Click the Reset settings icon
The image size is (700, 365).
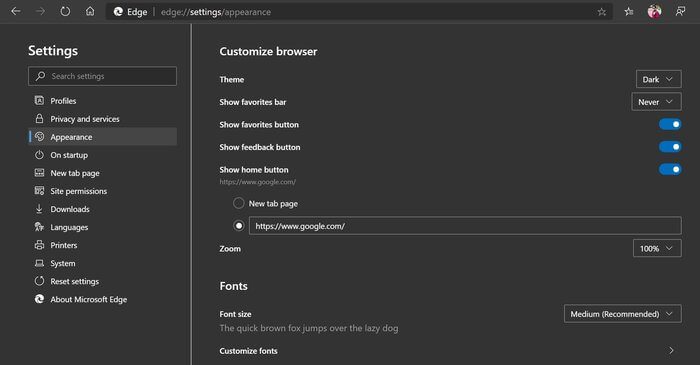click(x=39, y=281)
